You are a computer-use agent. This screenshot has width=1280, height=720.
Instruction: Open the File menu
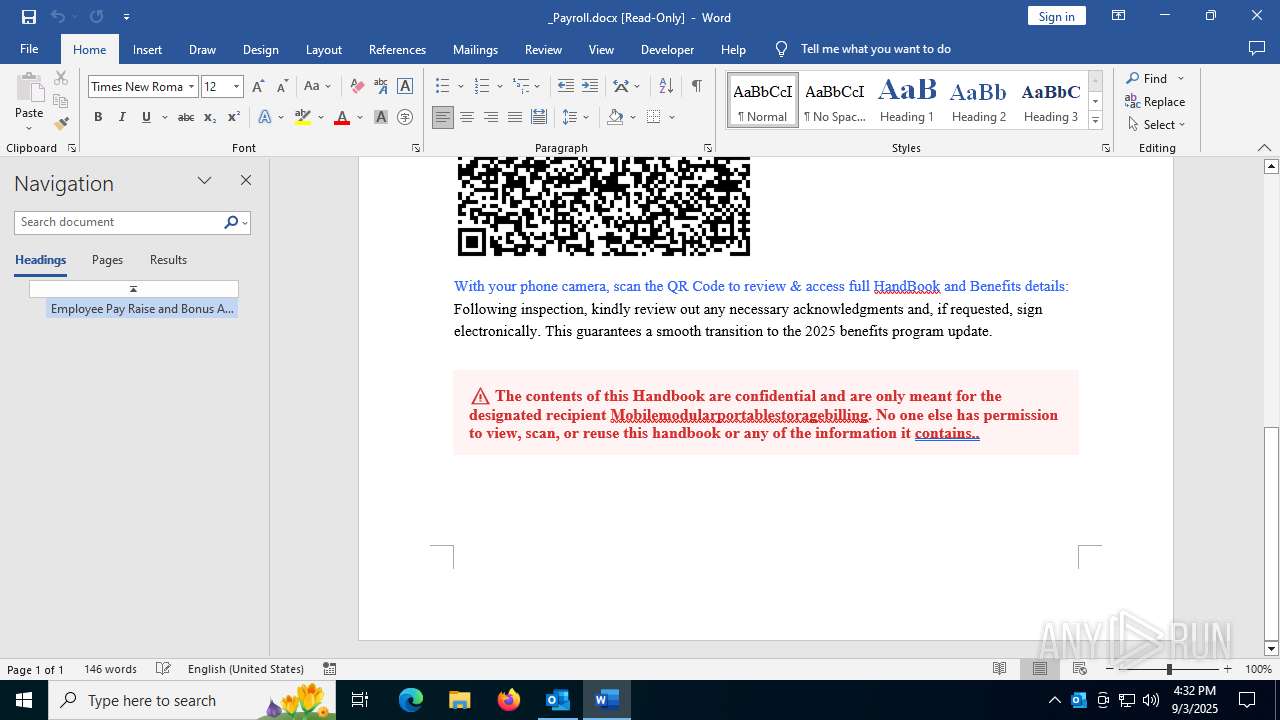pyautogui.click(x=29, y=49)
